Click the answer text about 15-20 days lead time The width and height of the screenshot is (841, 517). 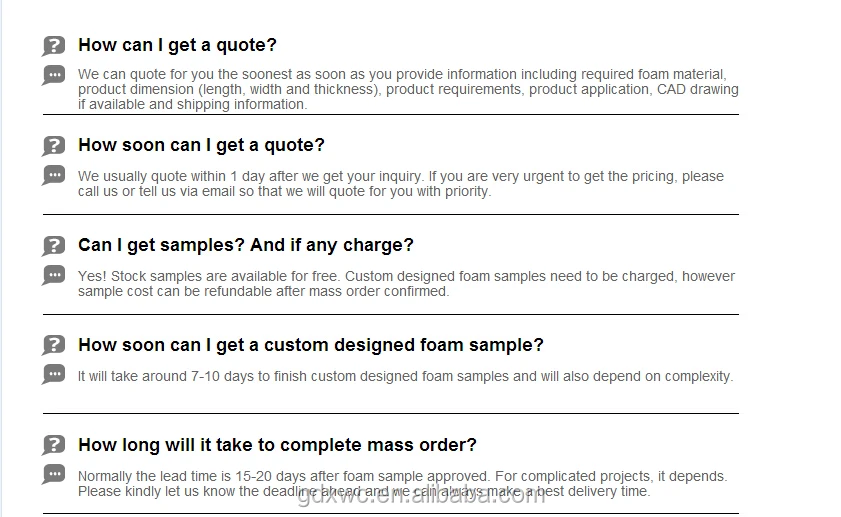402,483
